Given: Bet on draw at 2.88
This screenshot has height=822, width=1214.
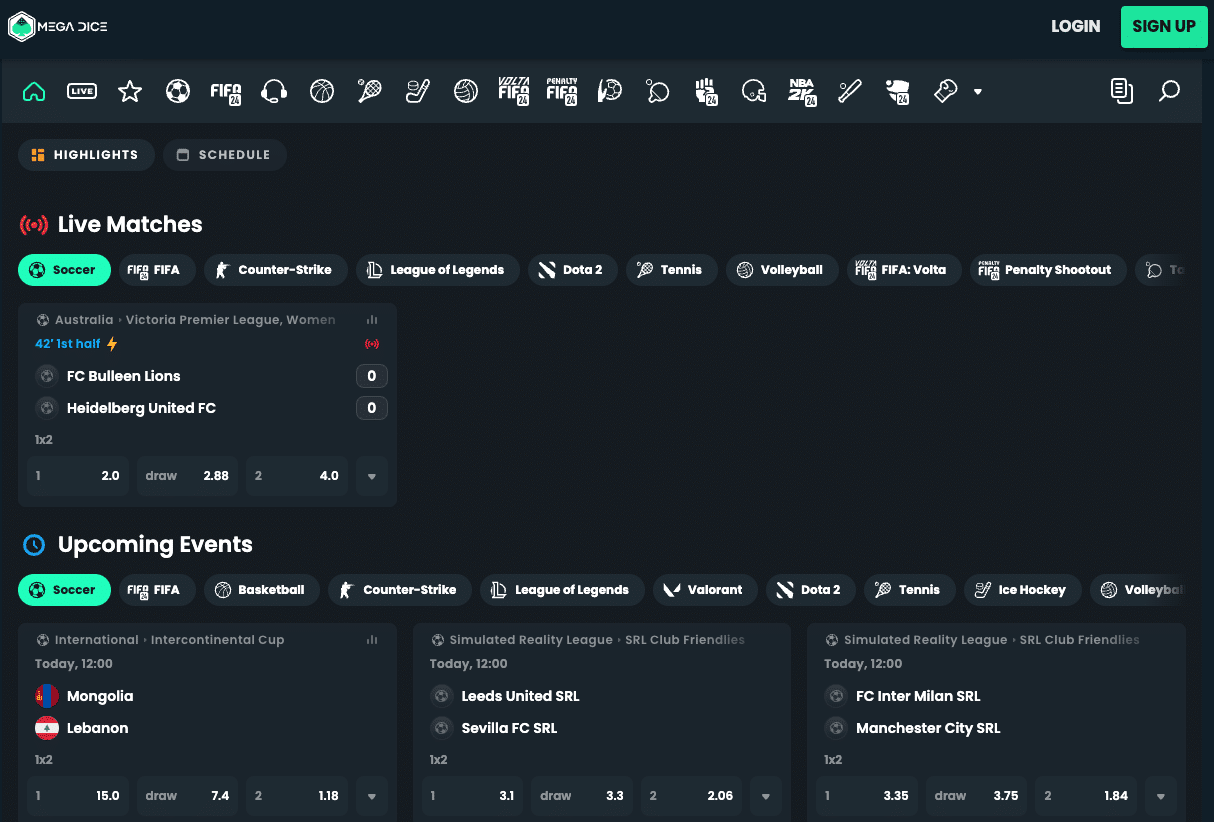Looking at the screenshot, I should pyautogui.click(x=188, y=476).
